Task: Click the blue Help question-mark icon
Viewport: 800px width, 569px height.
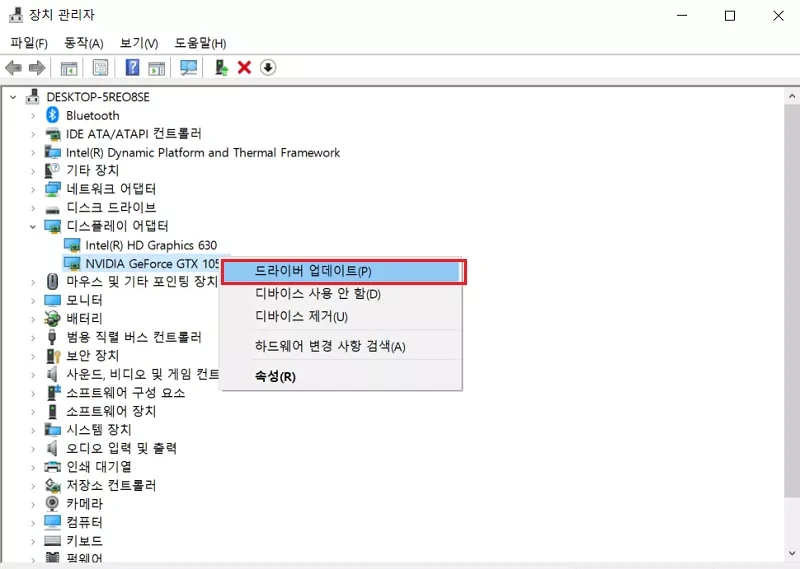Action: point(132,67)
